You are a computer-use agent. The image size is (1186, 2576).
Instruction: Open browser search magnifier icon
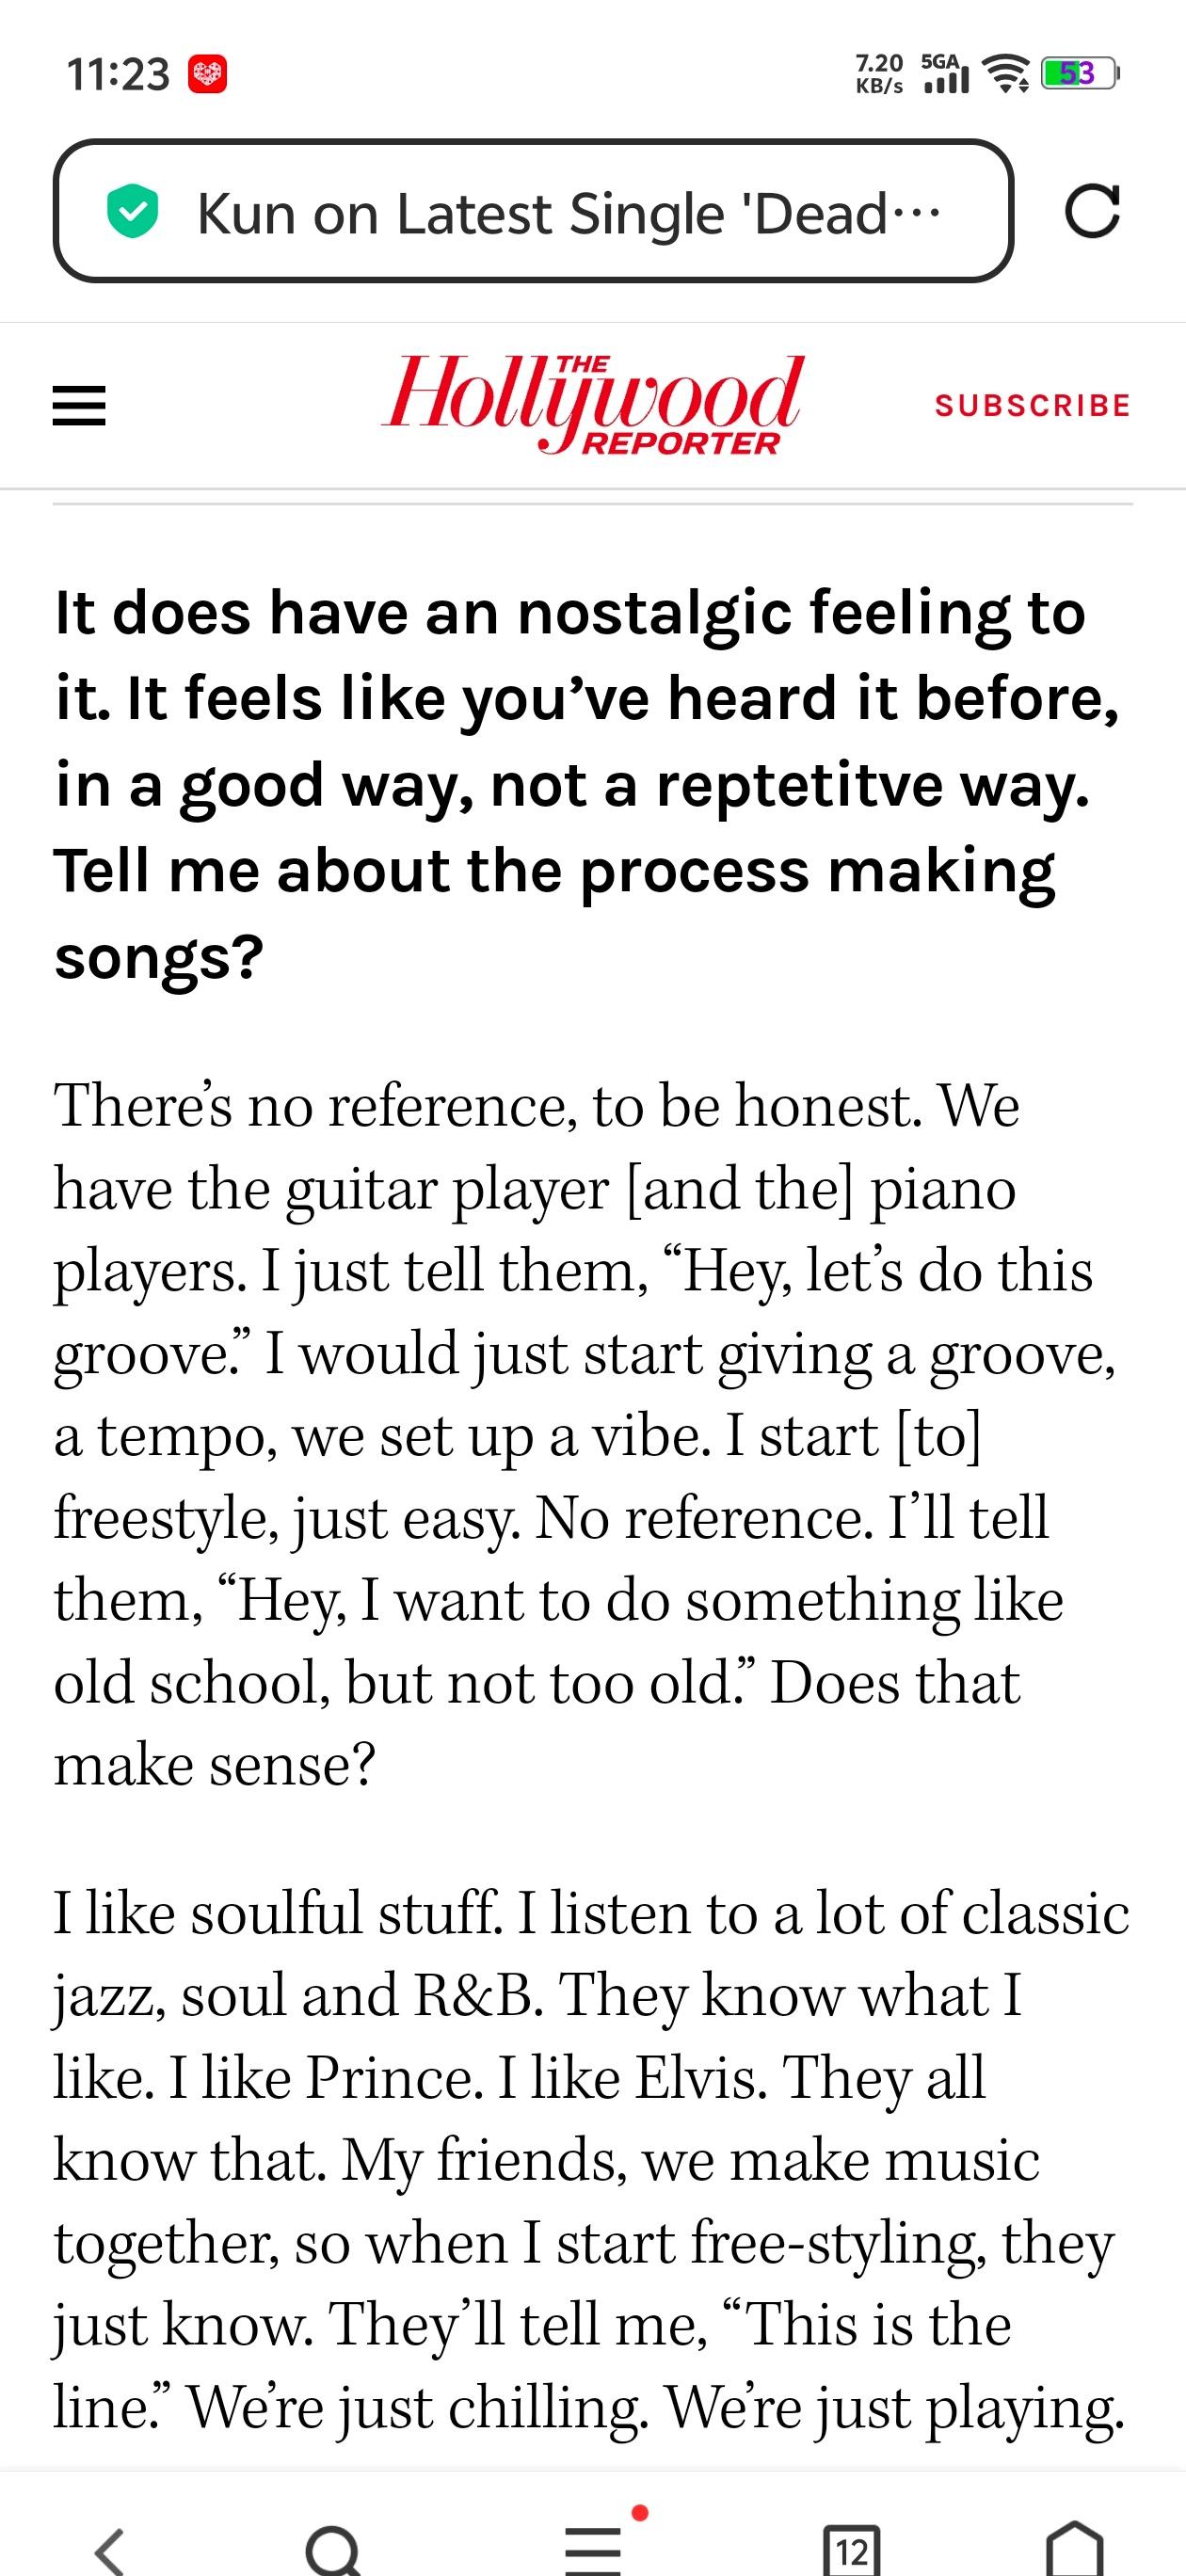tap(334, 2549)
